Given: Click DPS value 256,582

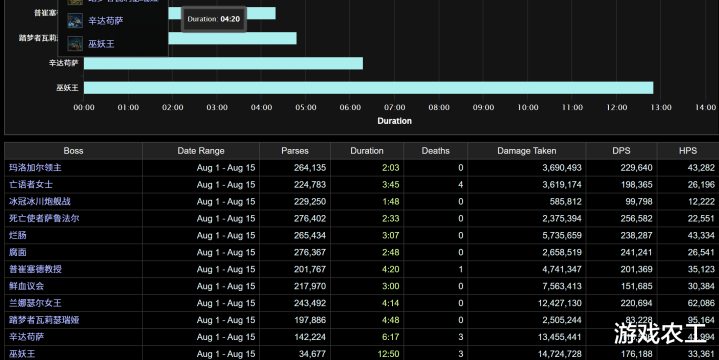Looking at the screenshot, I should (636, 219).
